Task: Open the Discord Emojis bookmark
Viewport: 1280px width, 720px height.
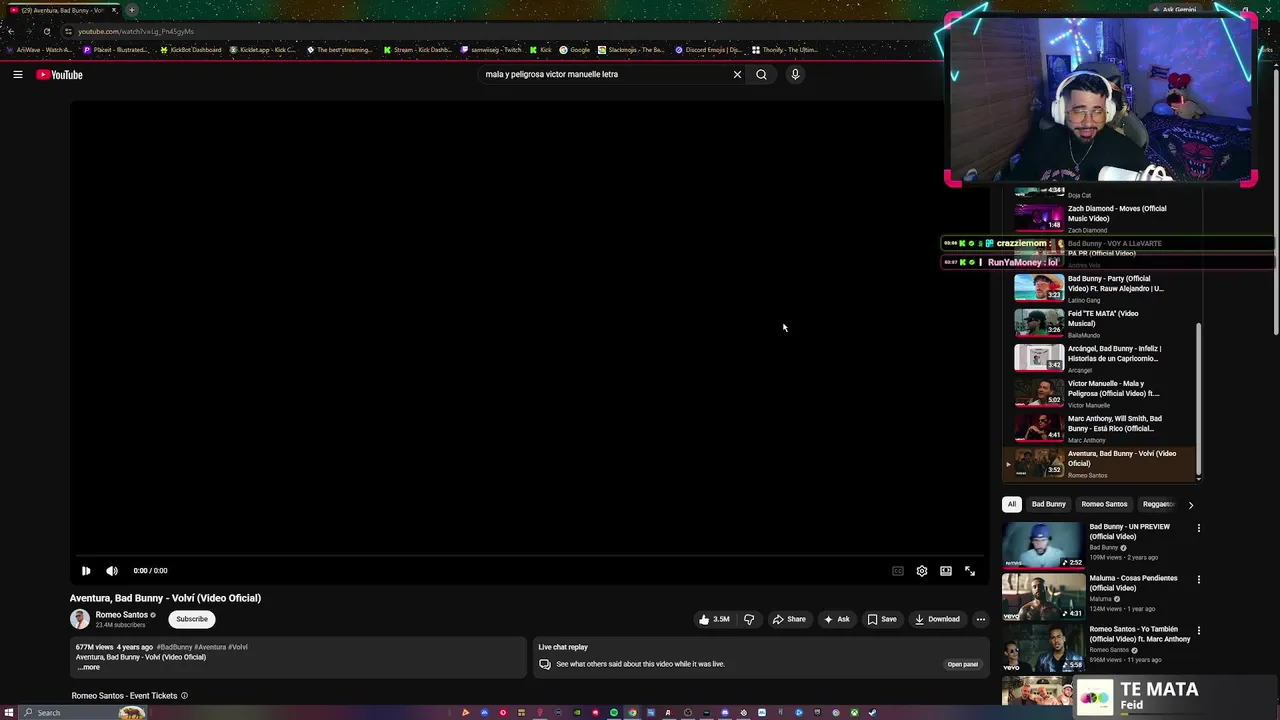Action: click(708, 50)
